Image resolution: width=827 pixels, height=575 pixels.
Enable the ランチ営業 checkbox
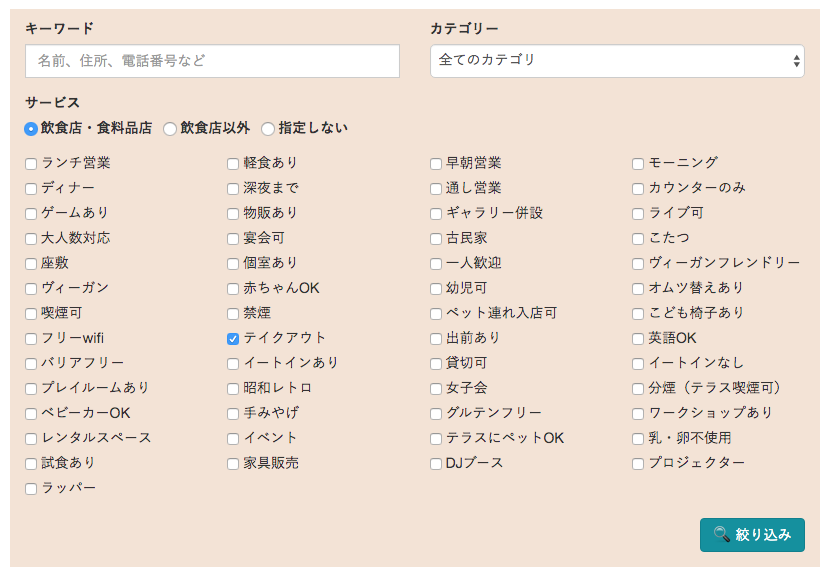(x=31, y=164)
